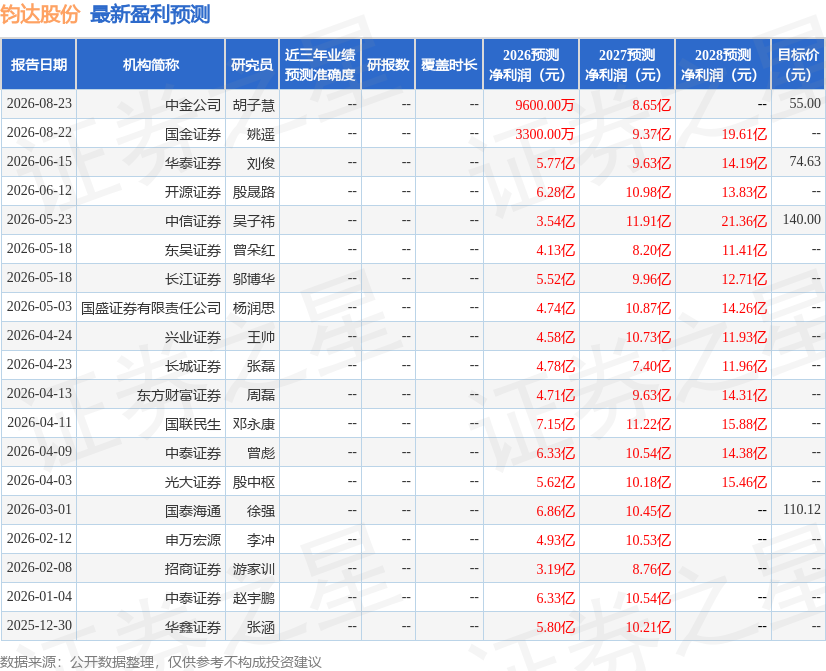826x671 pixels.
Task: Click the 2026预测净利润 column header
Action: (531, 64)
